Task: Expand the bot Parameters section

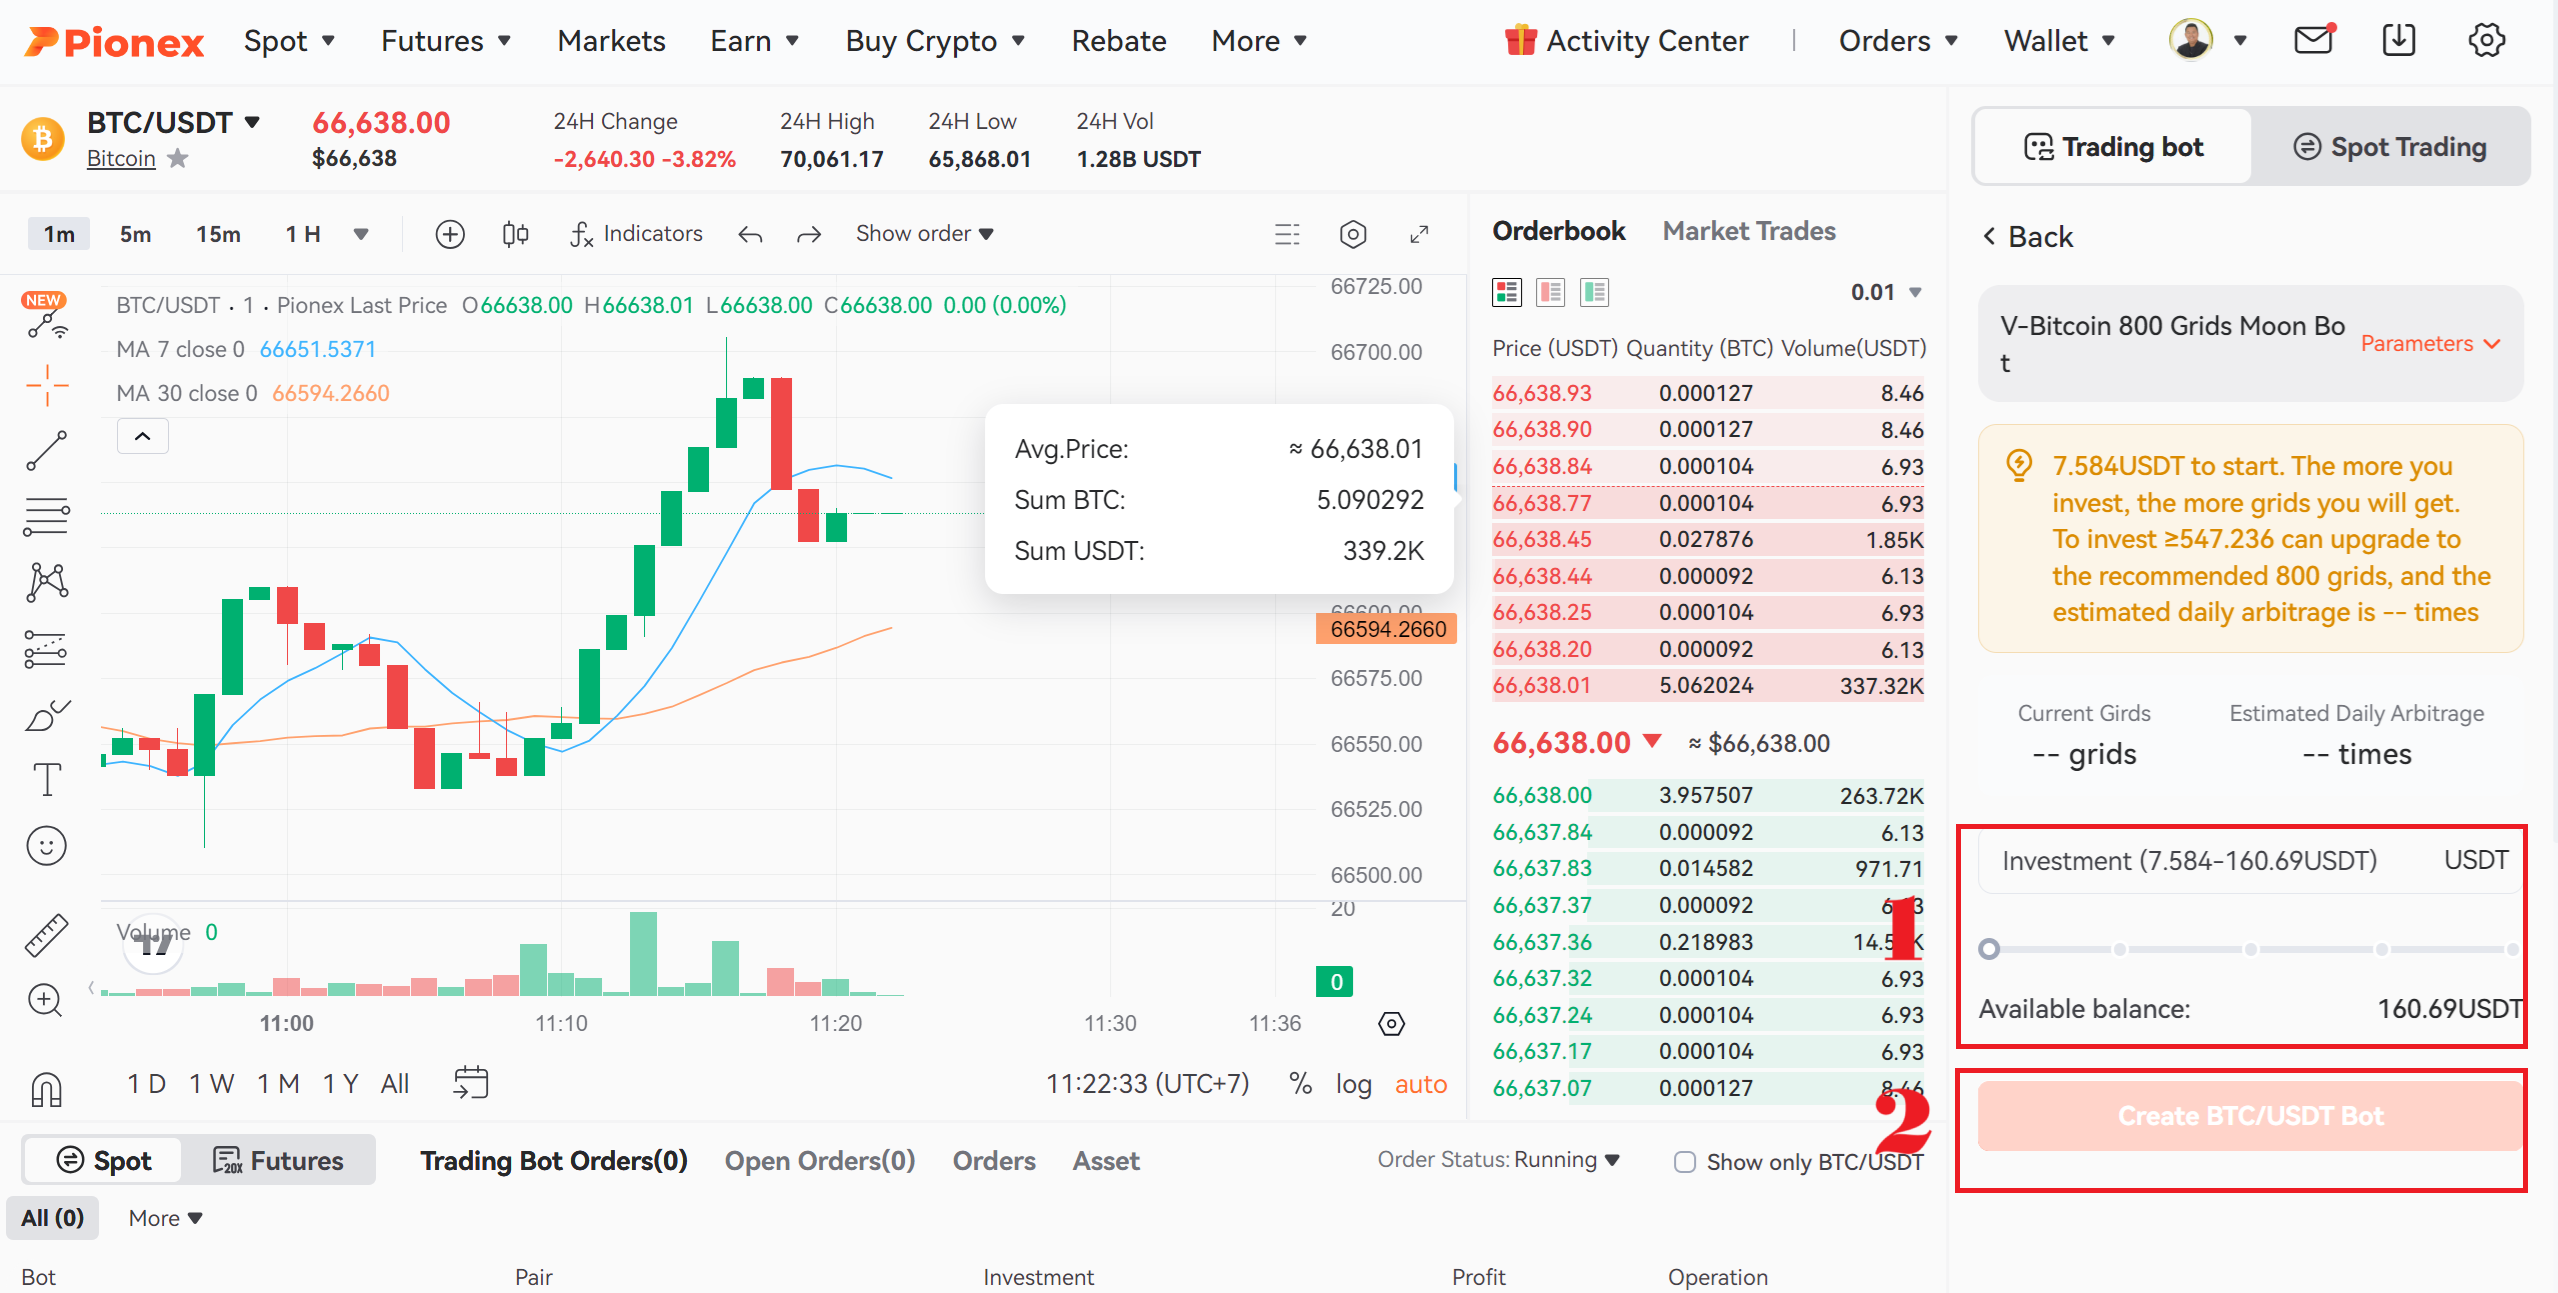Action: (x=2431, y=343)
